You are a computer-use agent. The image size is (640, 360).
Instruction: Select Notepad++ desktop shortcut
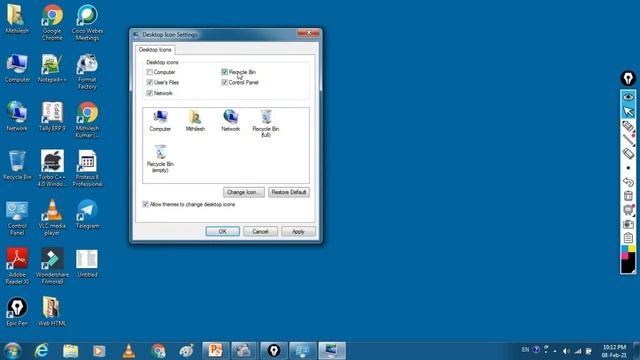[x=52, y=68]
